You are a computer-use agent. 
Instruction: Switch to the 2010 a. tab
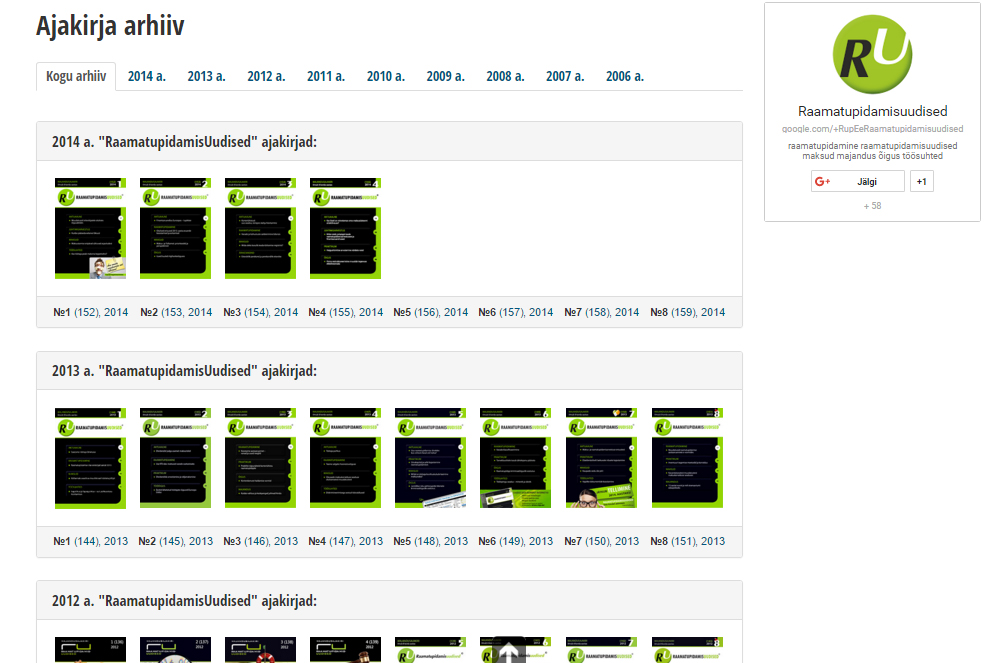click(x=386, y=76)
